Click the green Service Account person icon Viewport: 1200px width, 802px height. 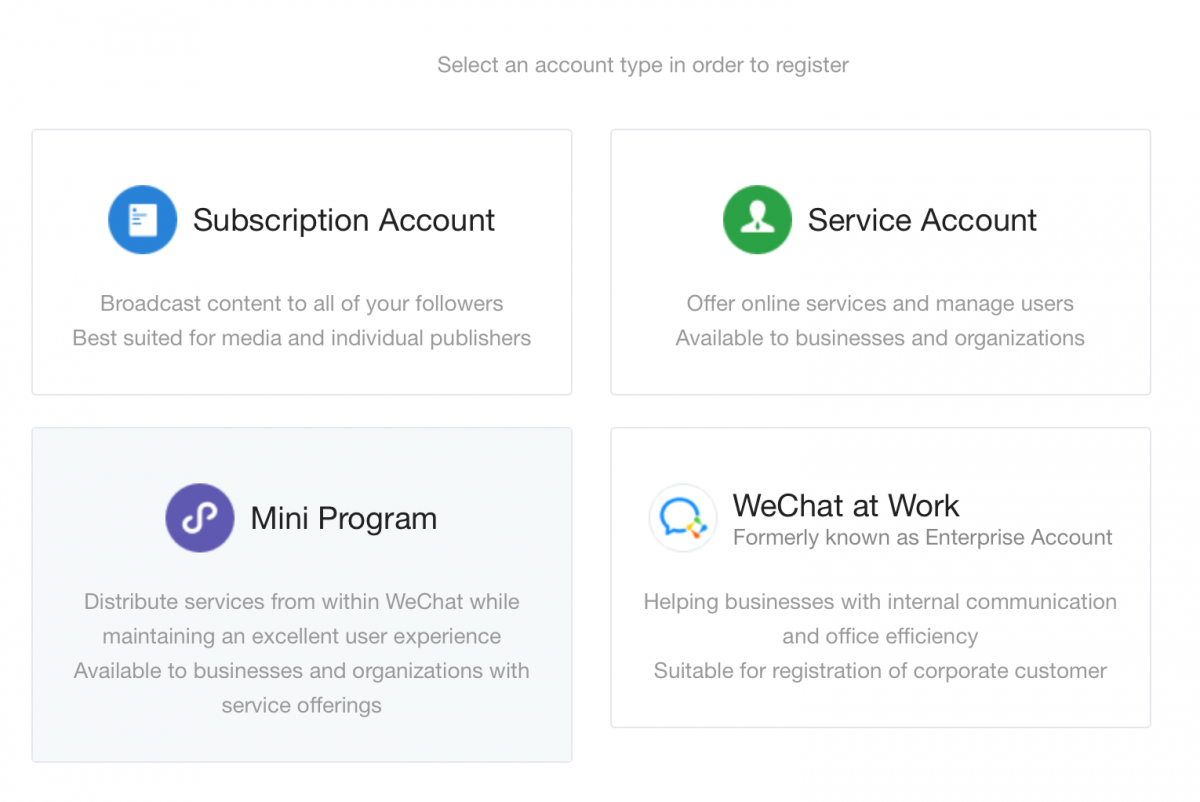click(x=757, y=220)
